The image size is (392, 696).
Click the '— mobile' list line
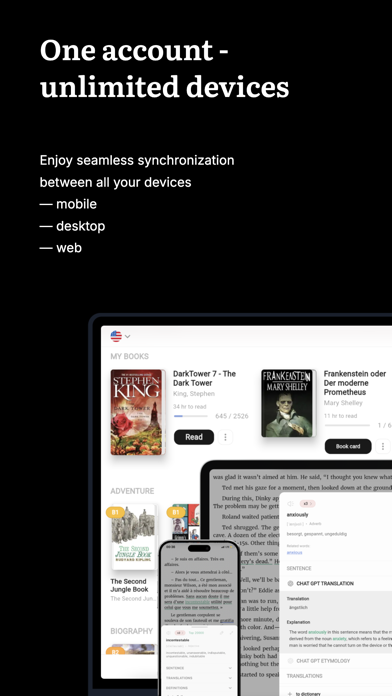pos(68,204)
